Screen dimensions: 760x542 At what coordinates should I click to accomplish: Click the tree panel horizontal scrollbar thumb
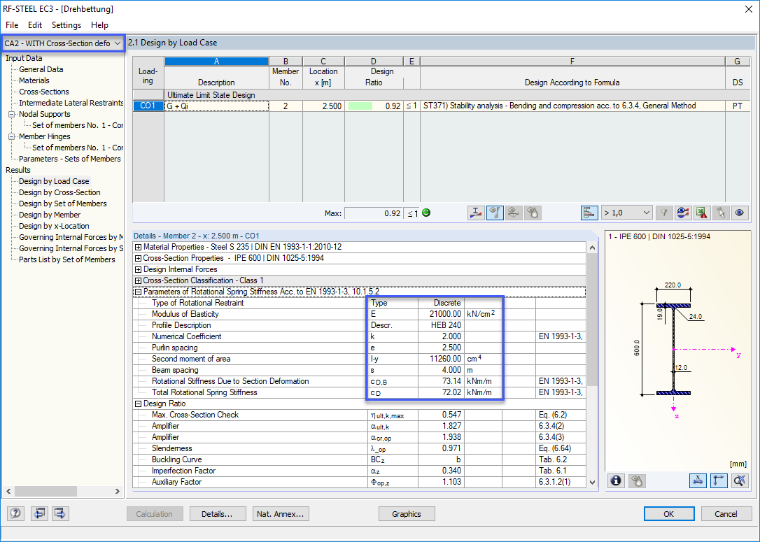tap(46, 491)
